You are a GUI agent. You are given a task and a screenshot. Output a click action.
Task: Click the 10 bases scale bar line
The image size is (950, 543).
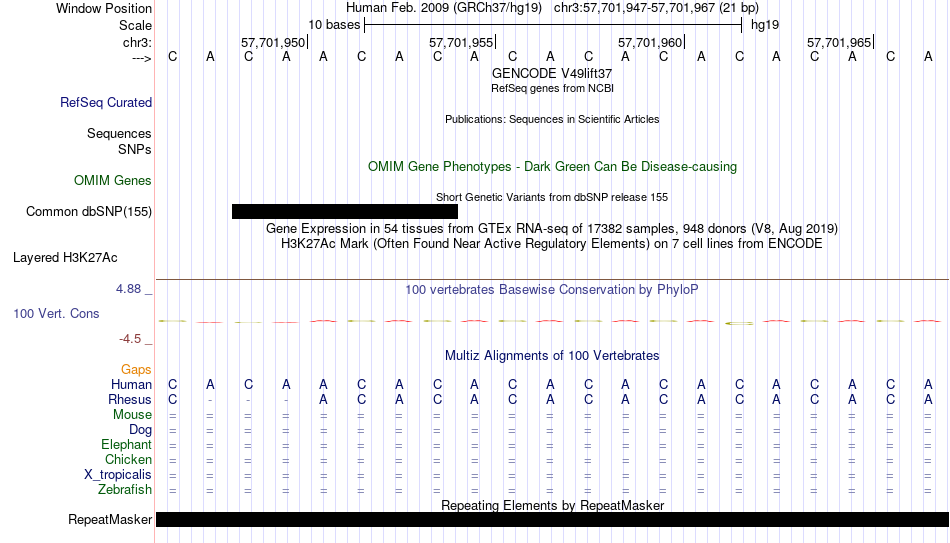pos(553,25)
